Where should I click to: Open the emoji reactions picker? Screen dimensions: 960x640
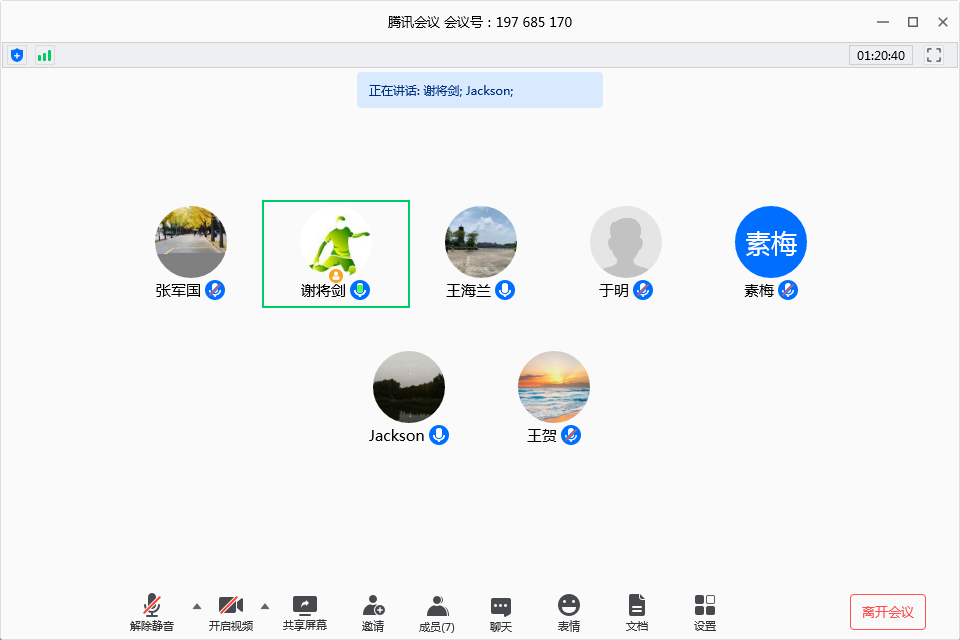(568, 612)
